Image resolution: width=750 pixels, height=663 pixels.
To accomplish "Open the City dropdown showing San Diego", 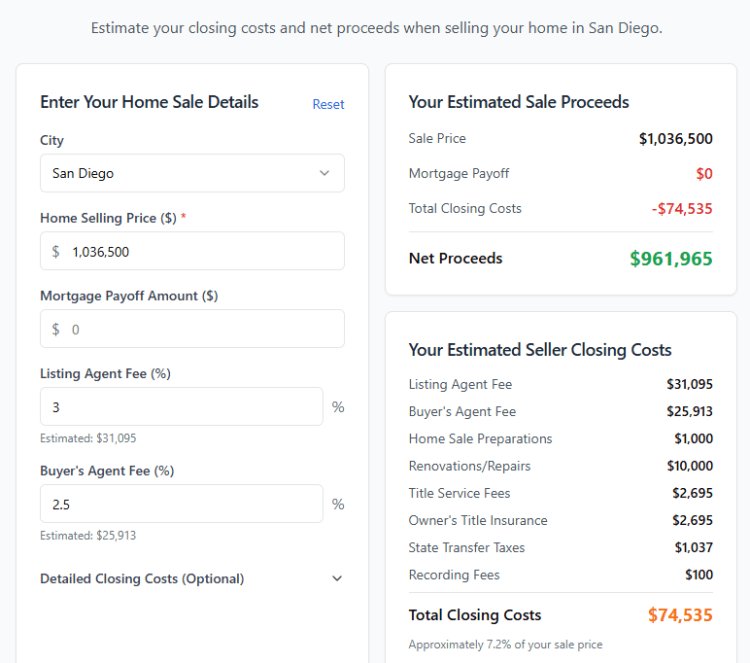I will tap(192, 173).
